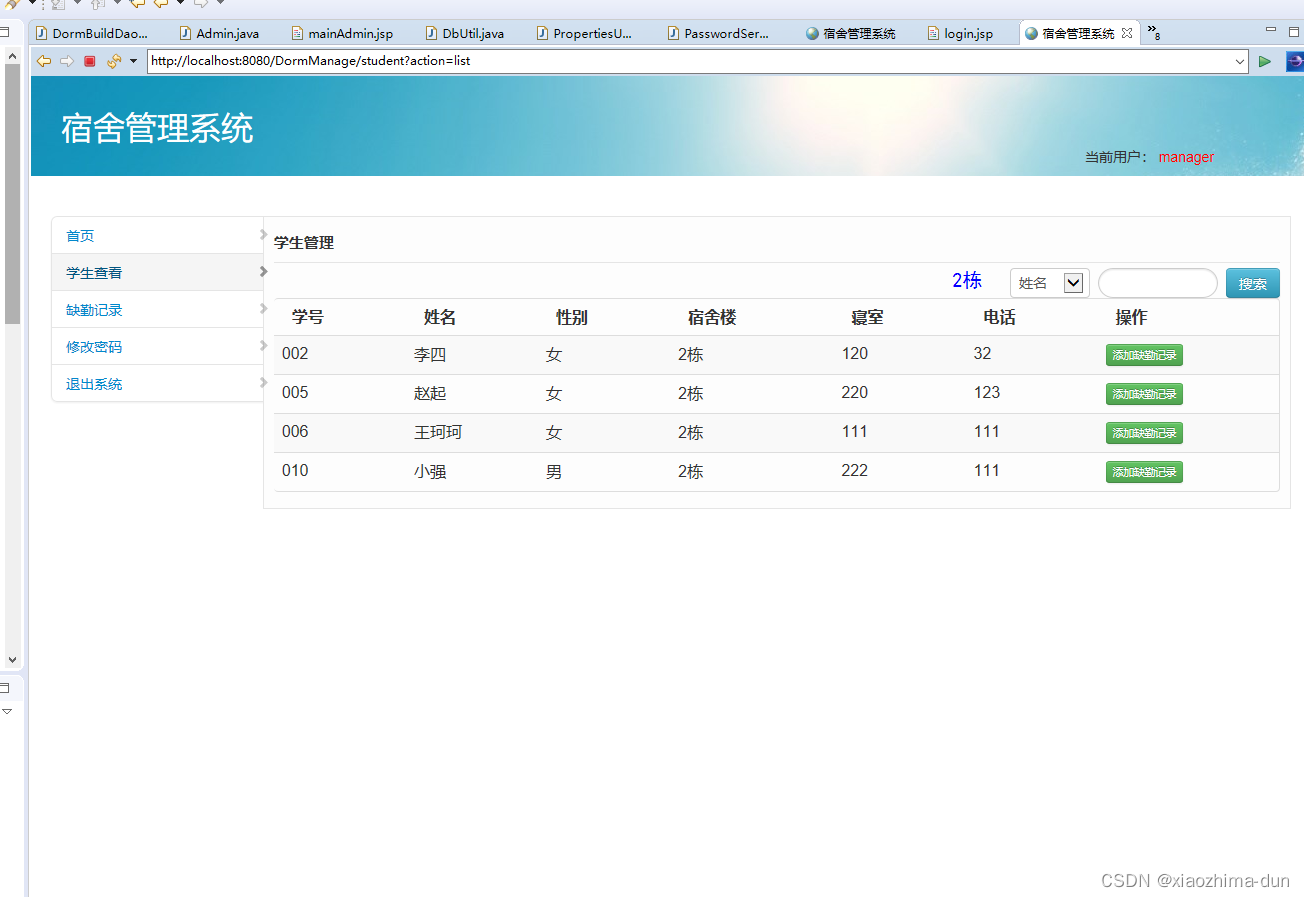
Task: Show the hidden editors list (»8)
Action: pyautogui.click(x=1153, y=32)
